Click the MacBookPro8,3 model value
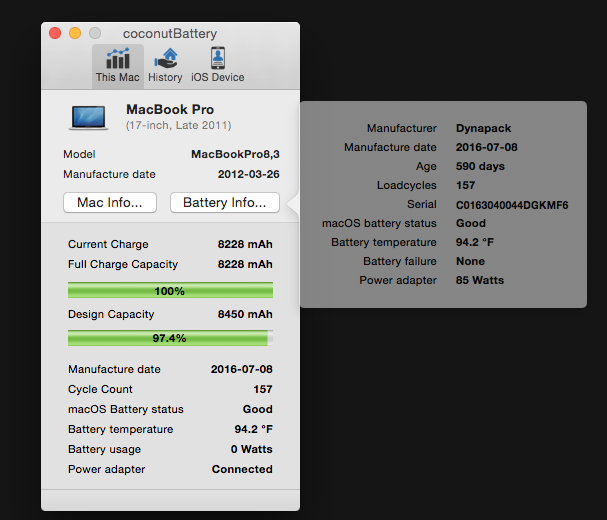The image size is (607, 520). click(235, 154)
